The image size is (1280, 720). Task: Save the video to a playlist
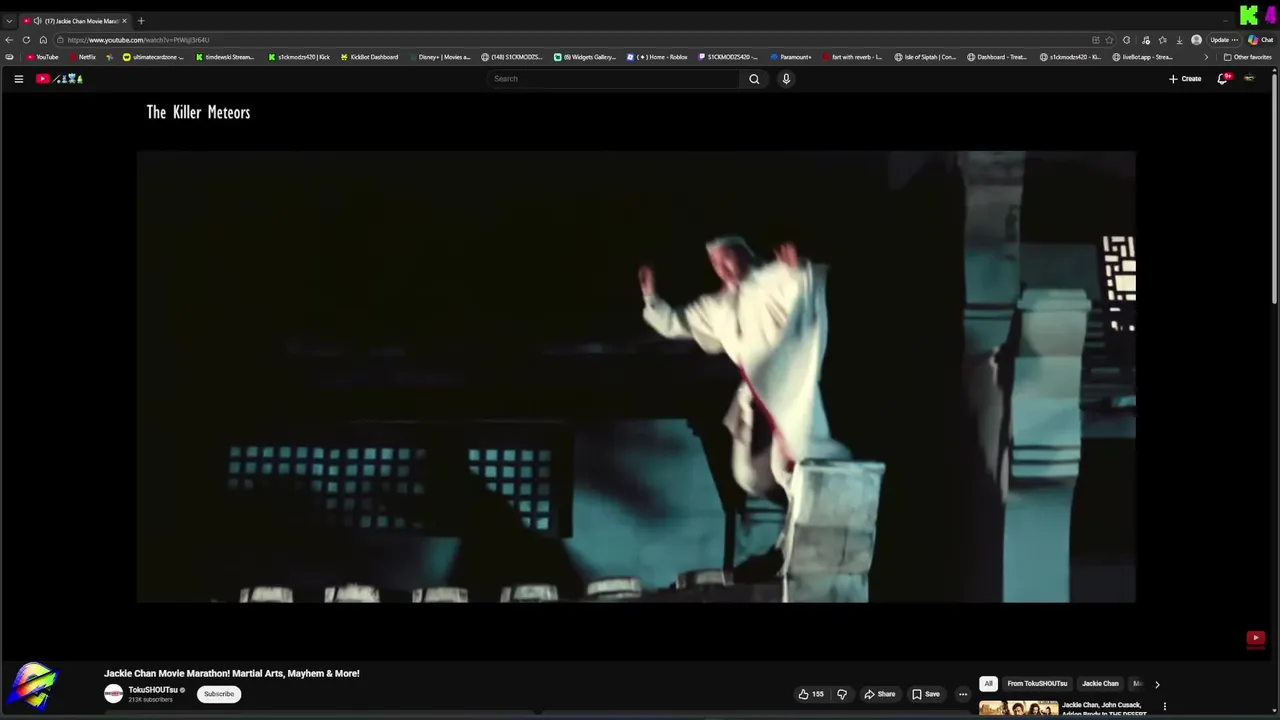pos(926,694)
